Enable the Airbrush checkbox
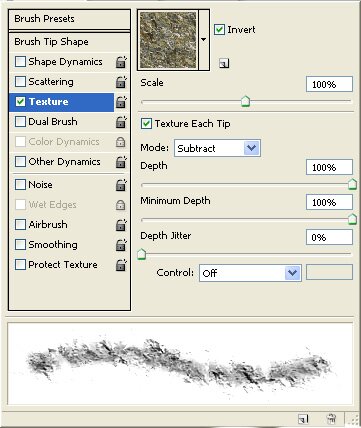Viewport: 361px width, 428px height. click(20, 225)
